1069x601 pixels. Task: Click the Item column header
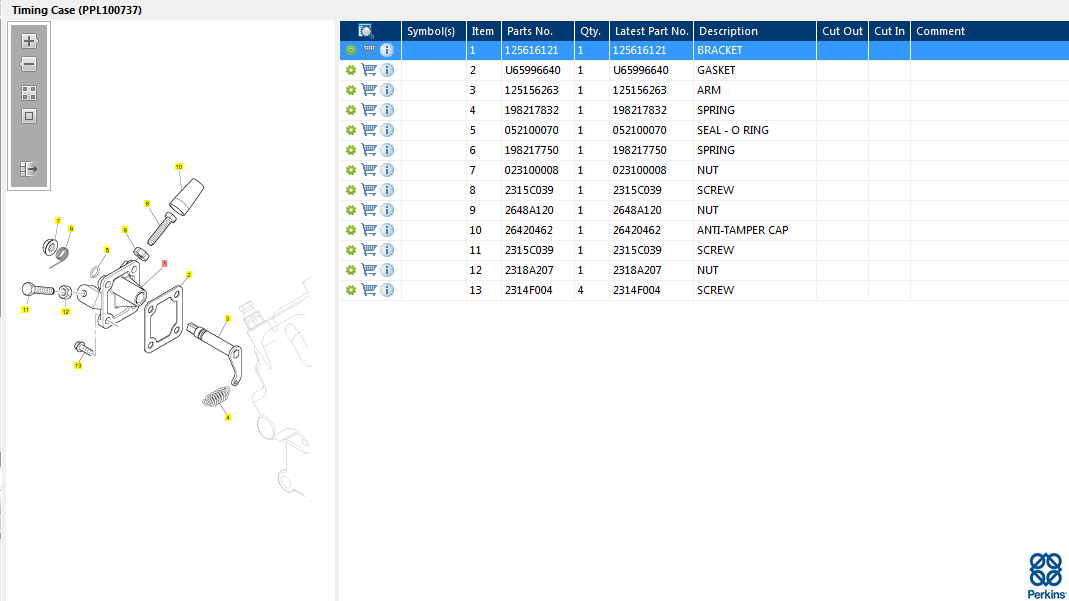(483, 31)
